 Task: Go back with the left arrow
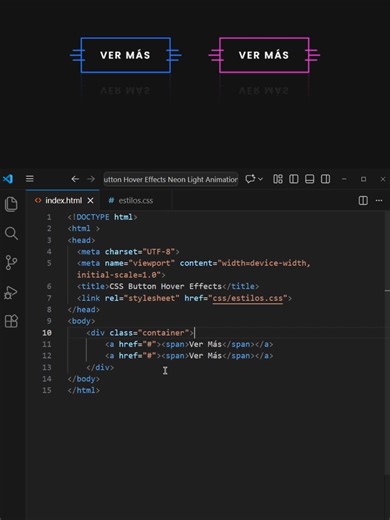click(75, 179)
